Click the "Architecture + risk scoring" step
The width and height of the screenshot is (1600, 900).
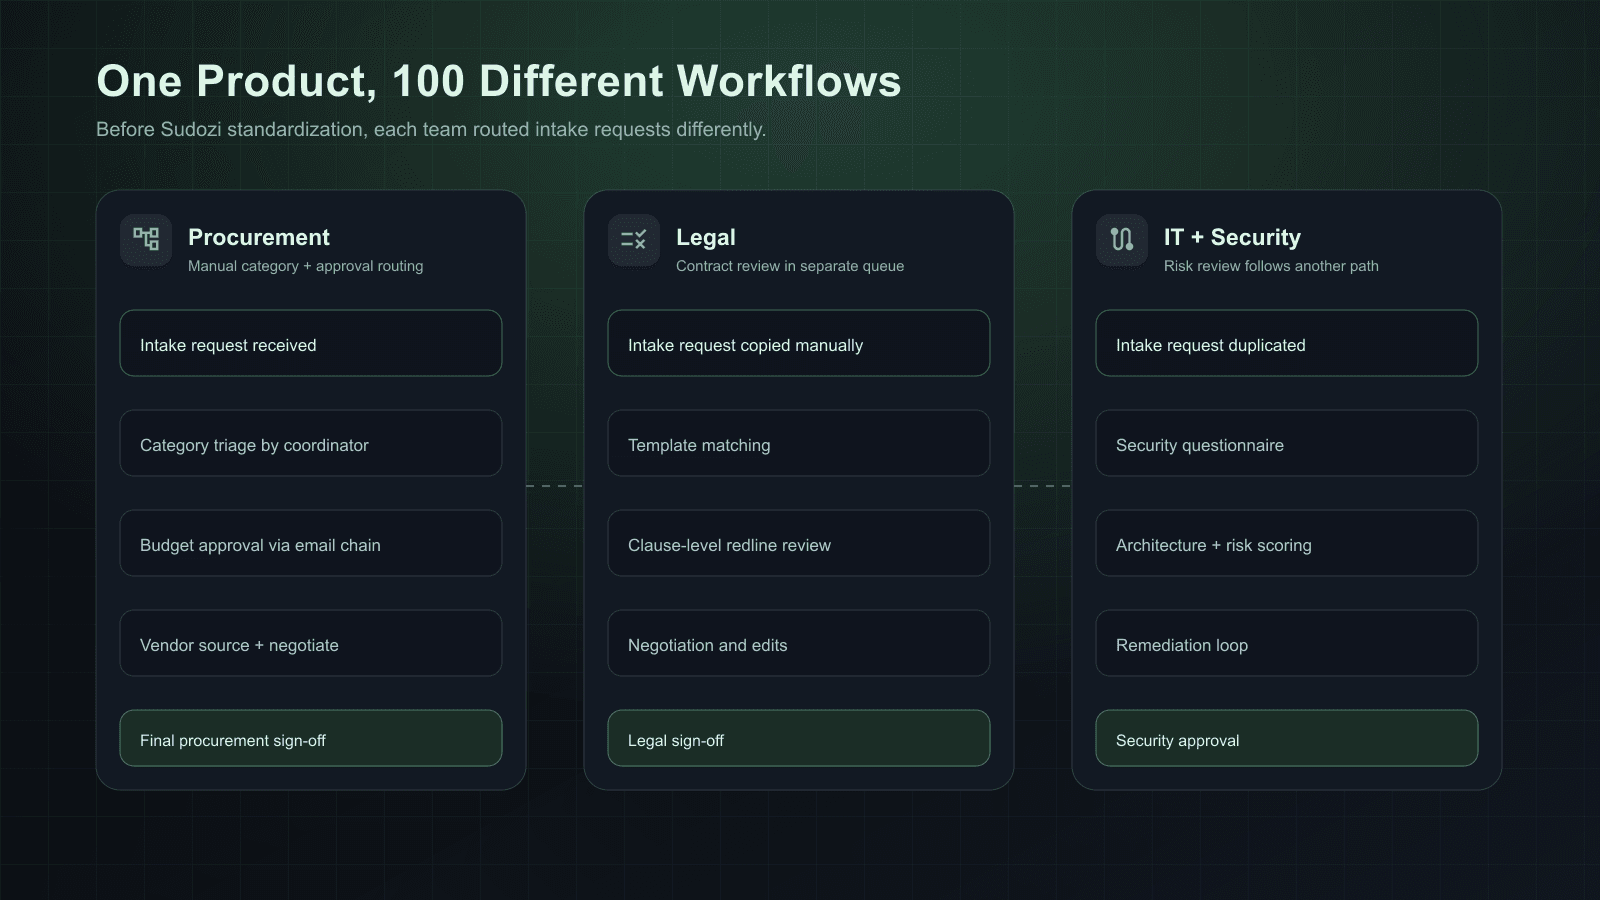tap(1287, 543)
